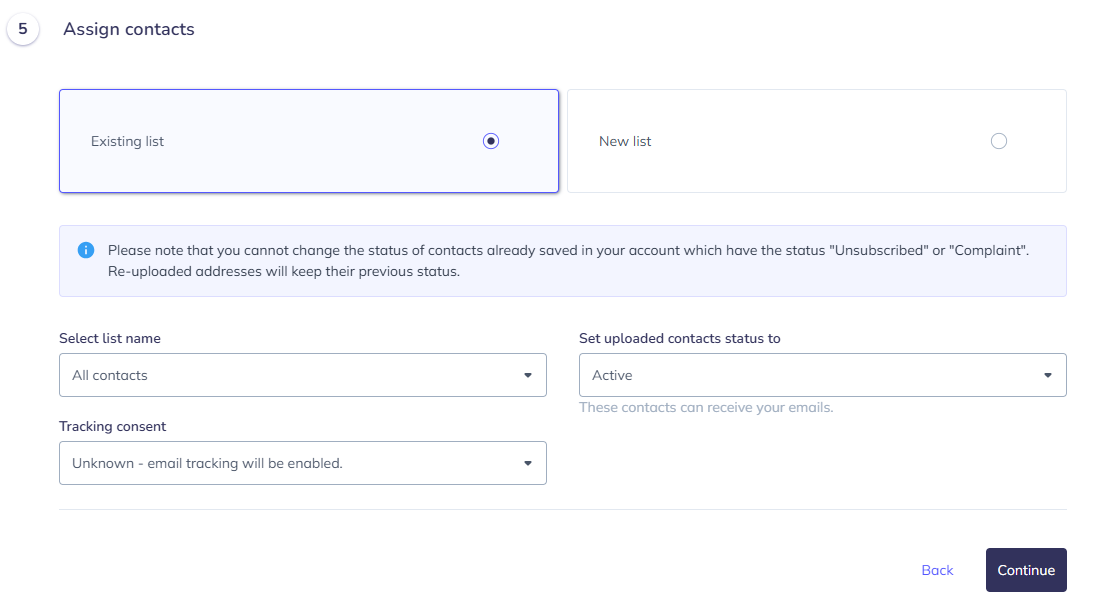Image resolution: width=1109 pixels, height=612 pixels.
Task: Go back using the Back link
Action: (937, 570)
